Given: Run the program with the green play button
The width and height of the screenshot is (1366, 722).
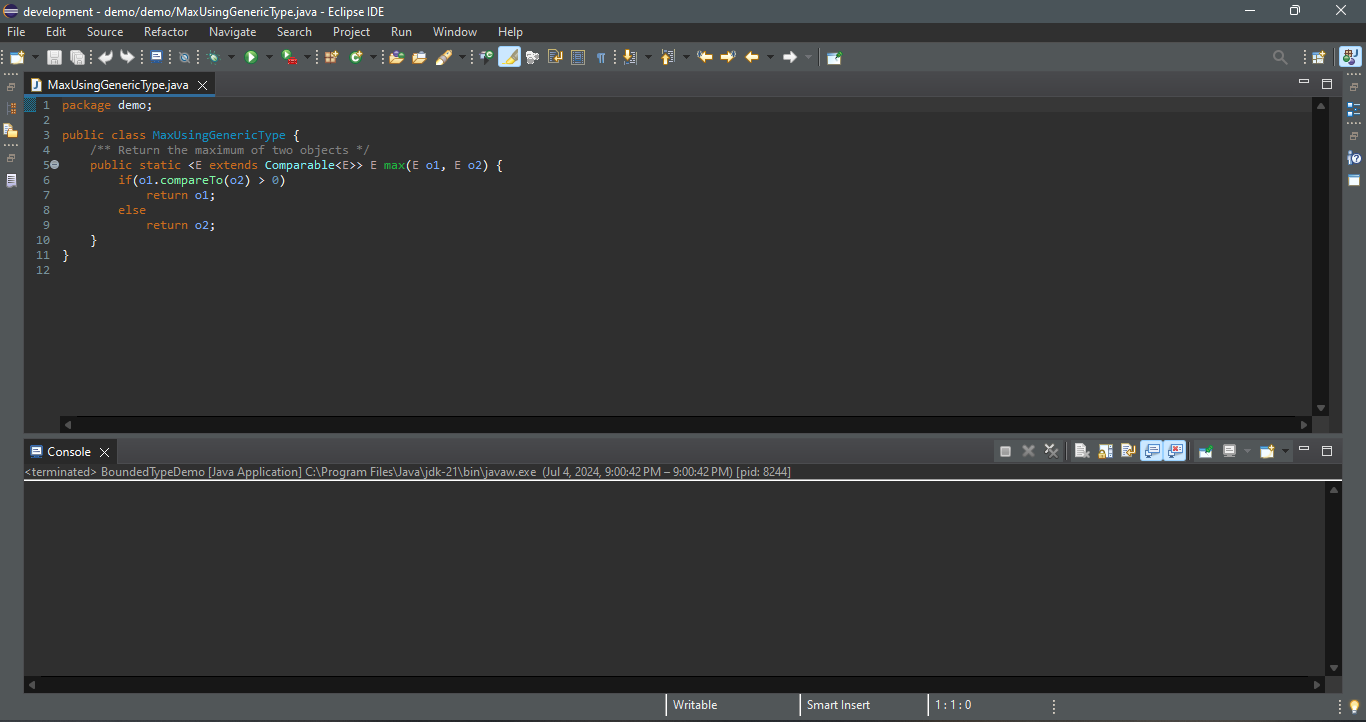Looking at the screenshot, I should (x=251, y=57).
